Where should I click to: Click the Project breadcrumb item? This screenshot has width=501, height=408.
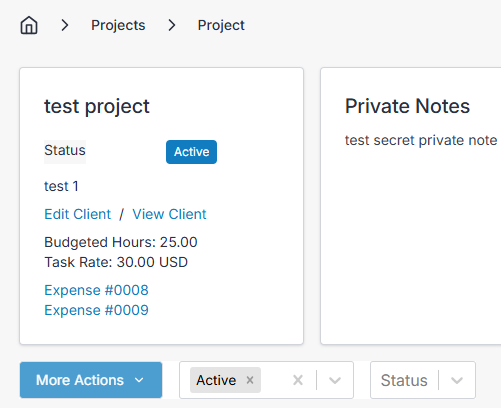(x=221, y=25)
